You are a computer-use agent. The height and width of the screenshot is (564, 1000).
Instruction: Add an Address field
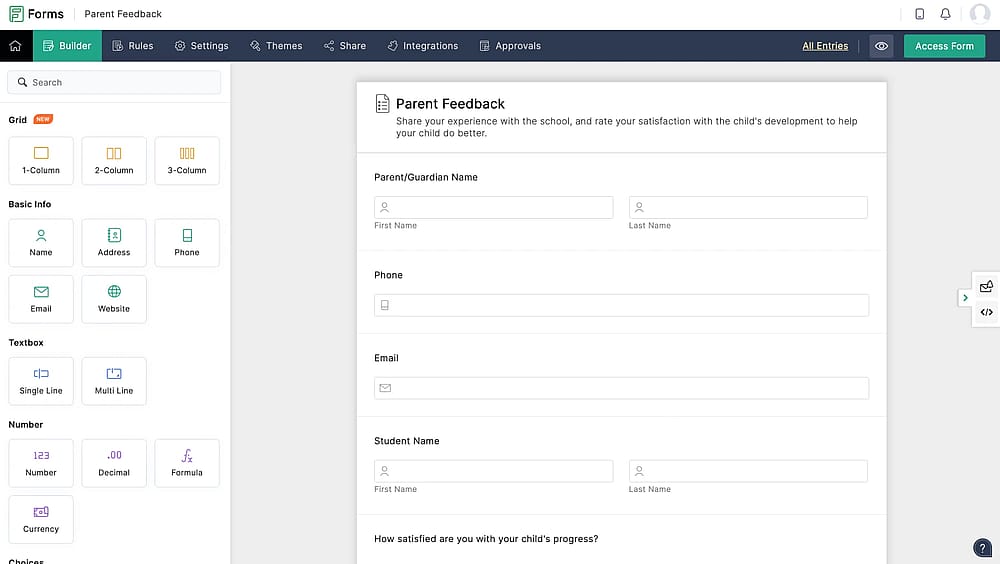pos(114,243)
